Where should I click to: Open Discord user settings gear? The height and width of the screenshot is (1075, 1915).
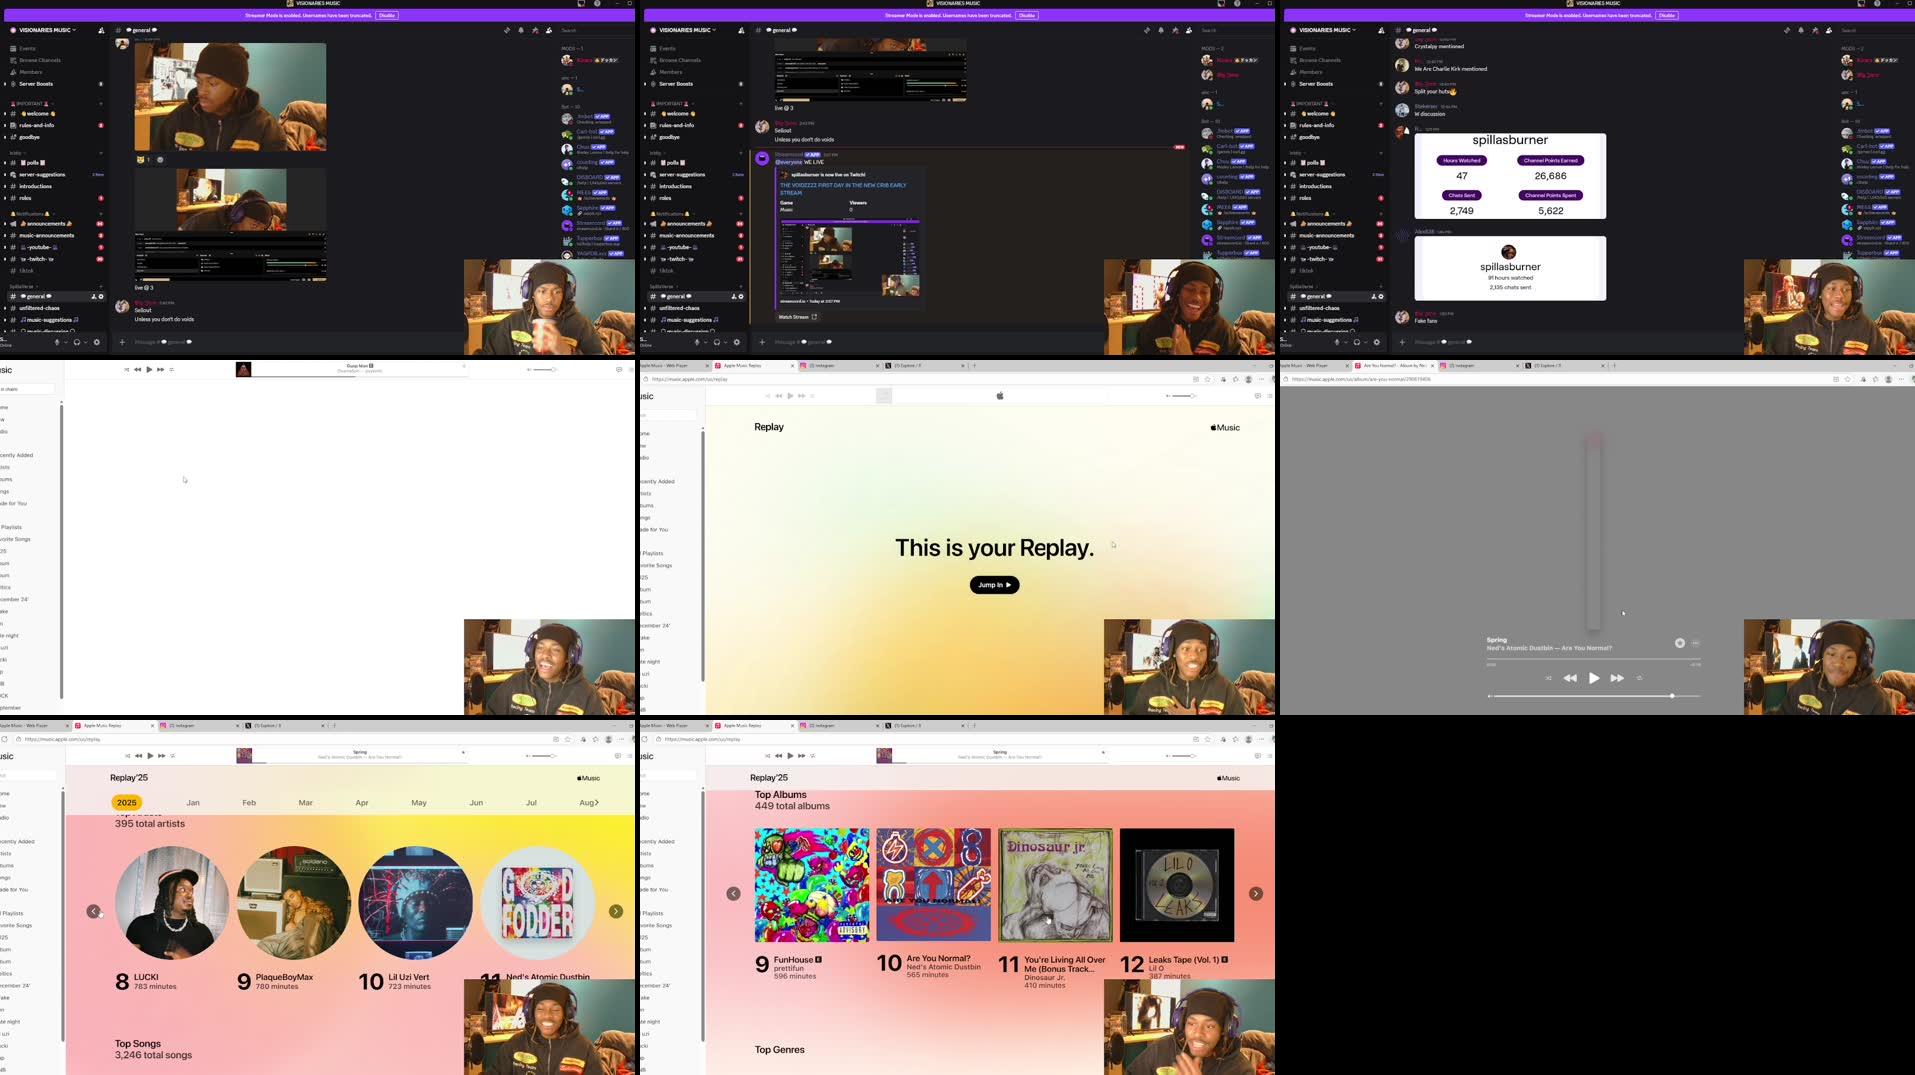coord(96,342)
